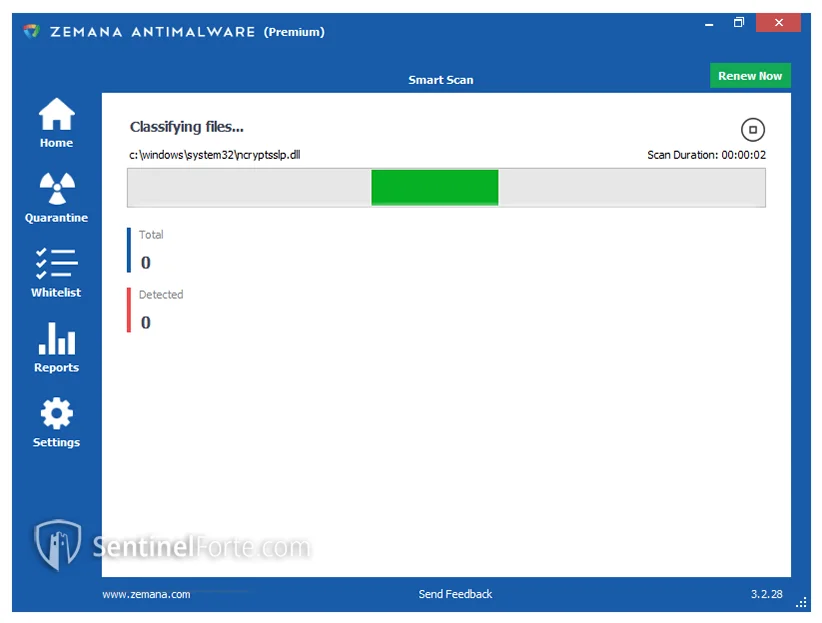Restore down the Zemana window

click(739, 23)
